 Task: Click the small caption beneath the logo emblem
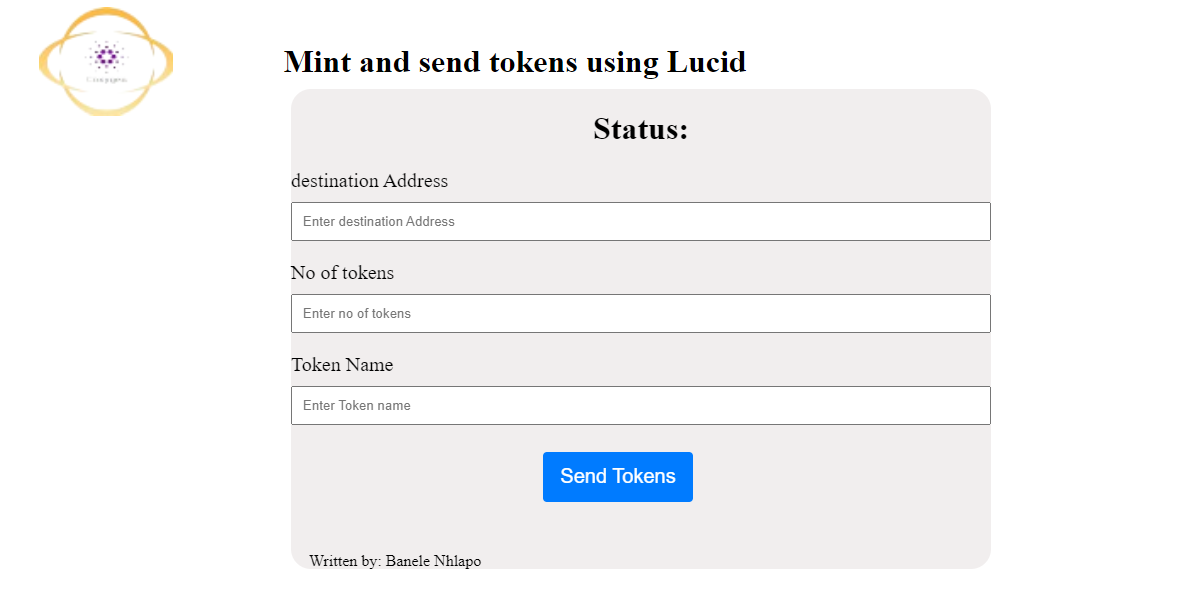(106, 79)
